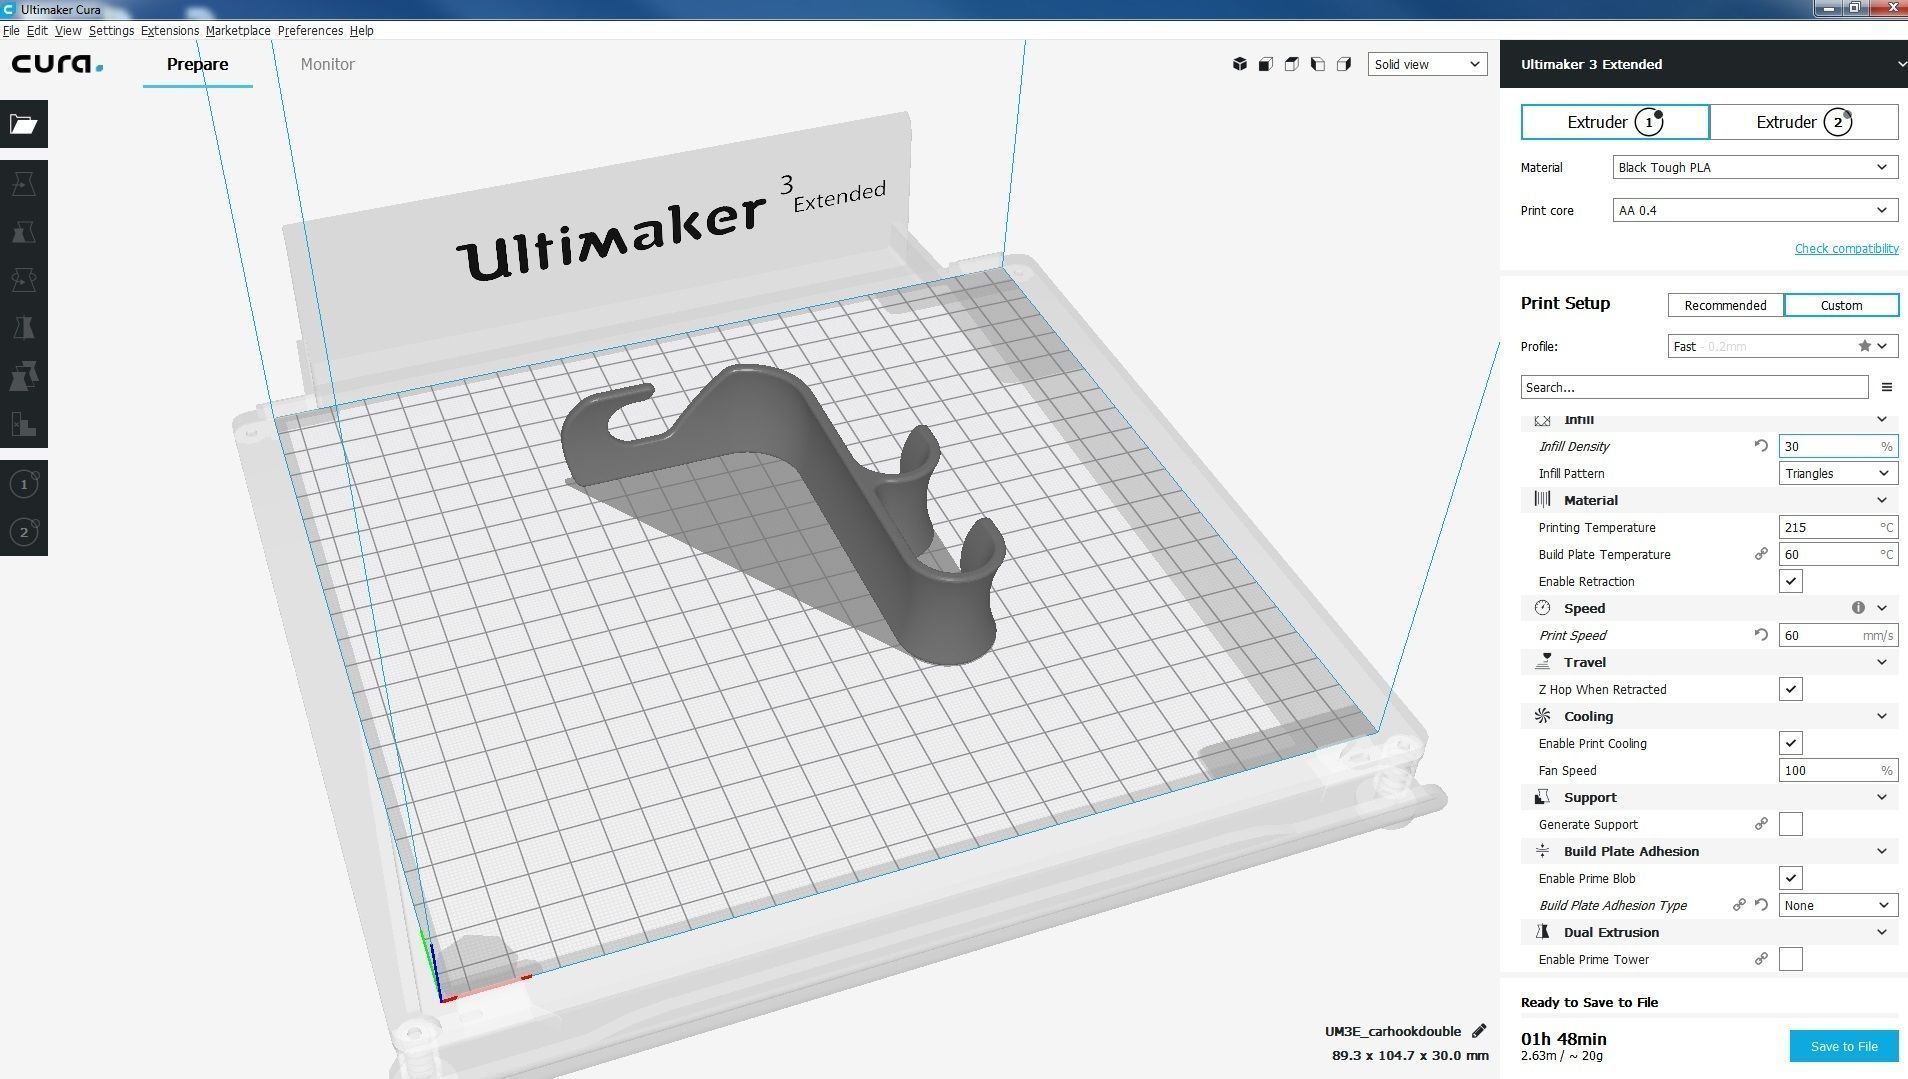The height and width of the screenshot is (1079, 1908).
Task: Collapse the Cooling settings section chevron
Action: pyautogui.click(x=1882, y=716)
